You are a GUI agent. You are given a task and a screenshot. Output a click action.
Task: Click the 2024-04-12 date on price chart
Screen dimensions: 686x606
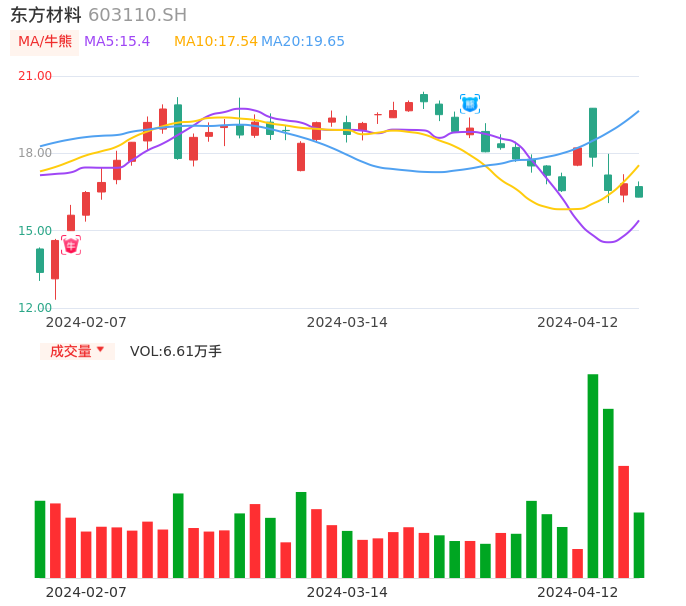click(578, 322)
